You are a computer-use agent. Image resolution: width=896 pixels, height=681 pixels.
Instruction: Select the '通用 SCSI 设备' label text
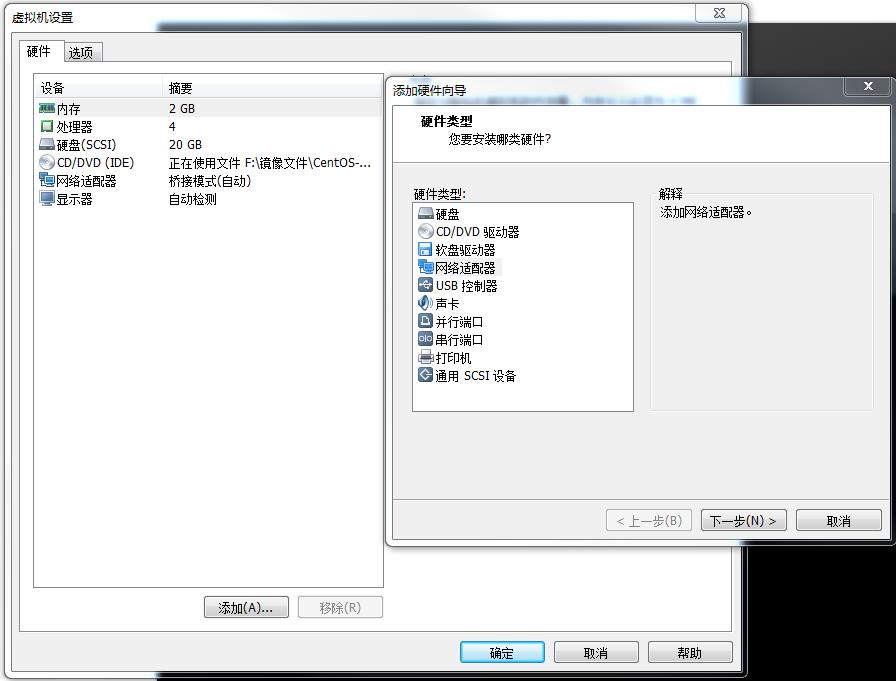tap(475, 376)
